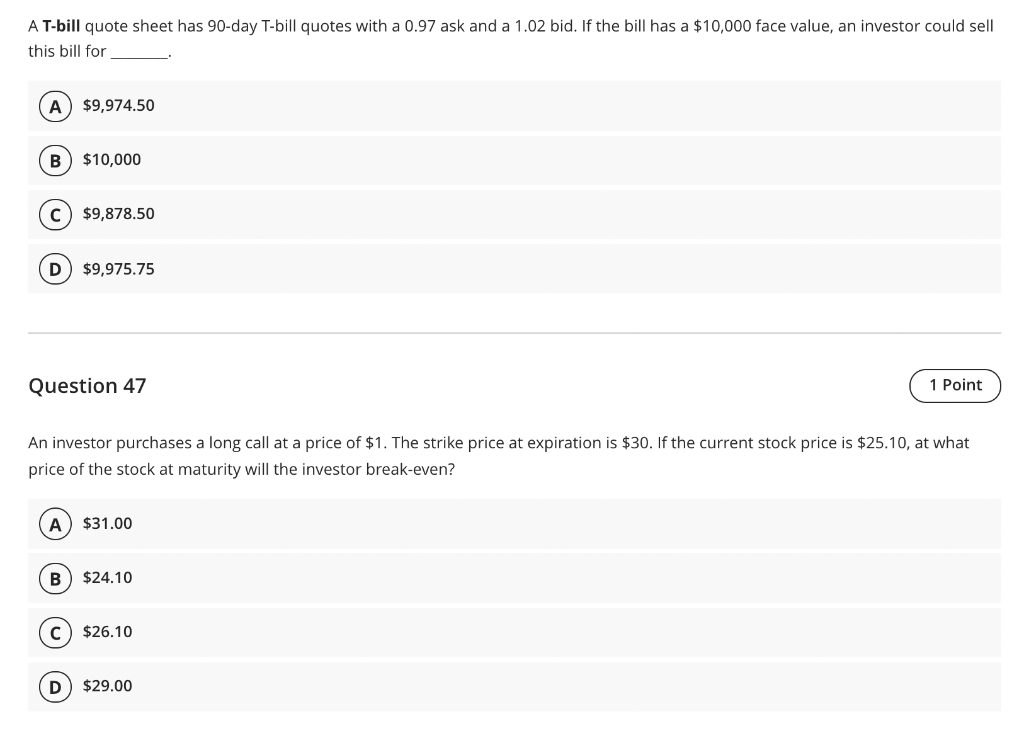This screenshot has height=748, width=1024.
Task: Click the circled letter B on the first question
Action: click(55, 159)
